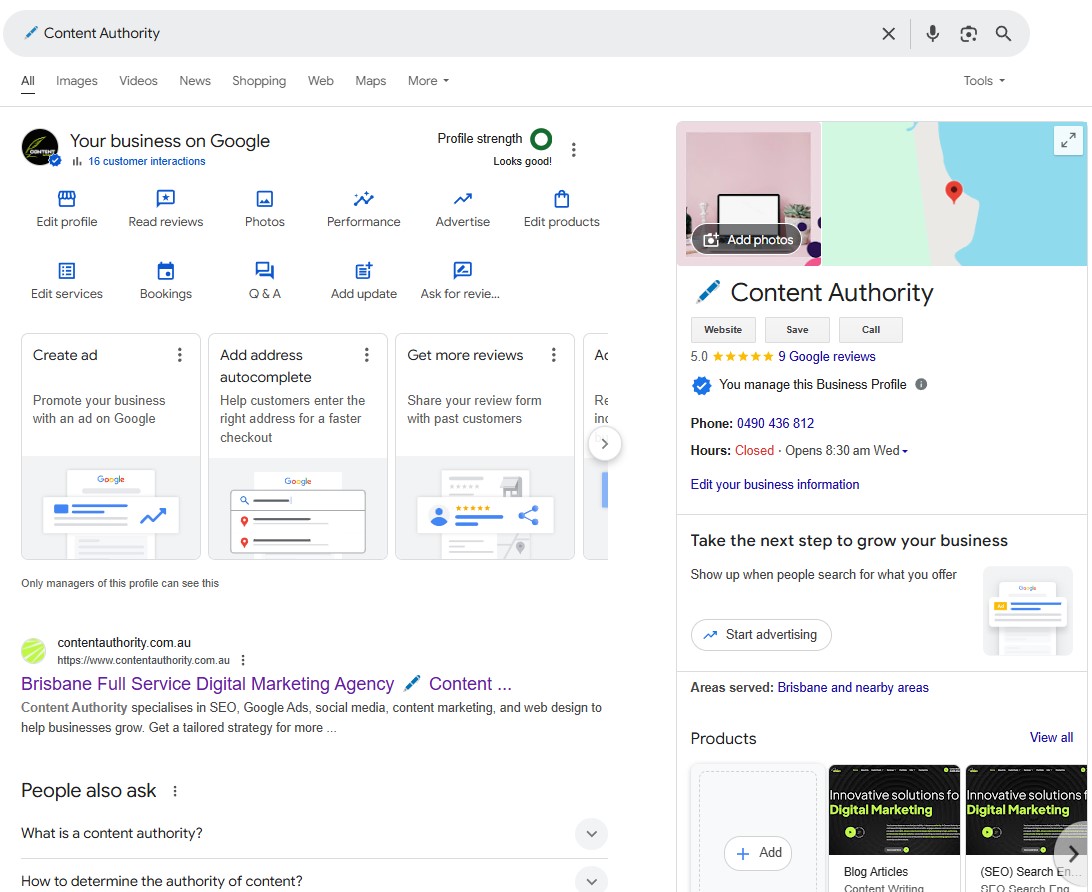Image resolution: width=1092 pixels, height=892 pixels.
Task: Click Add photos on the business image
Action: [x=747, y=239]
